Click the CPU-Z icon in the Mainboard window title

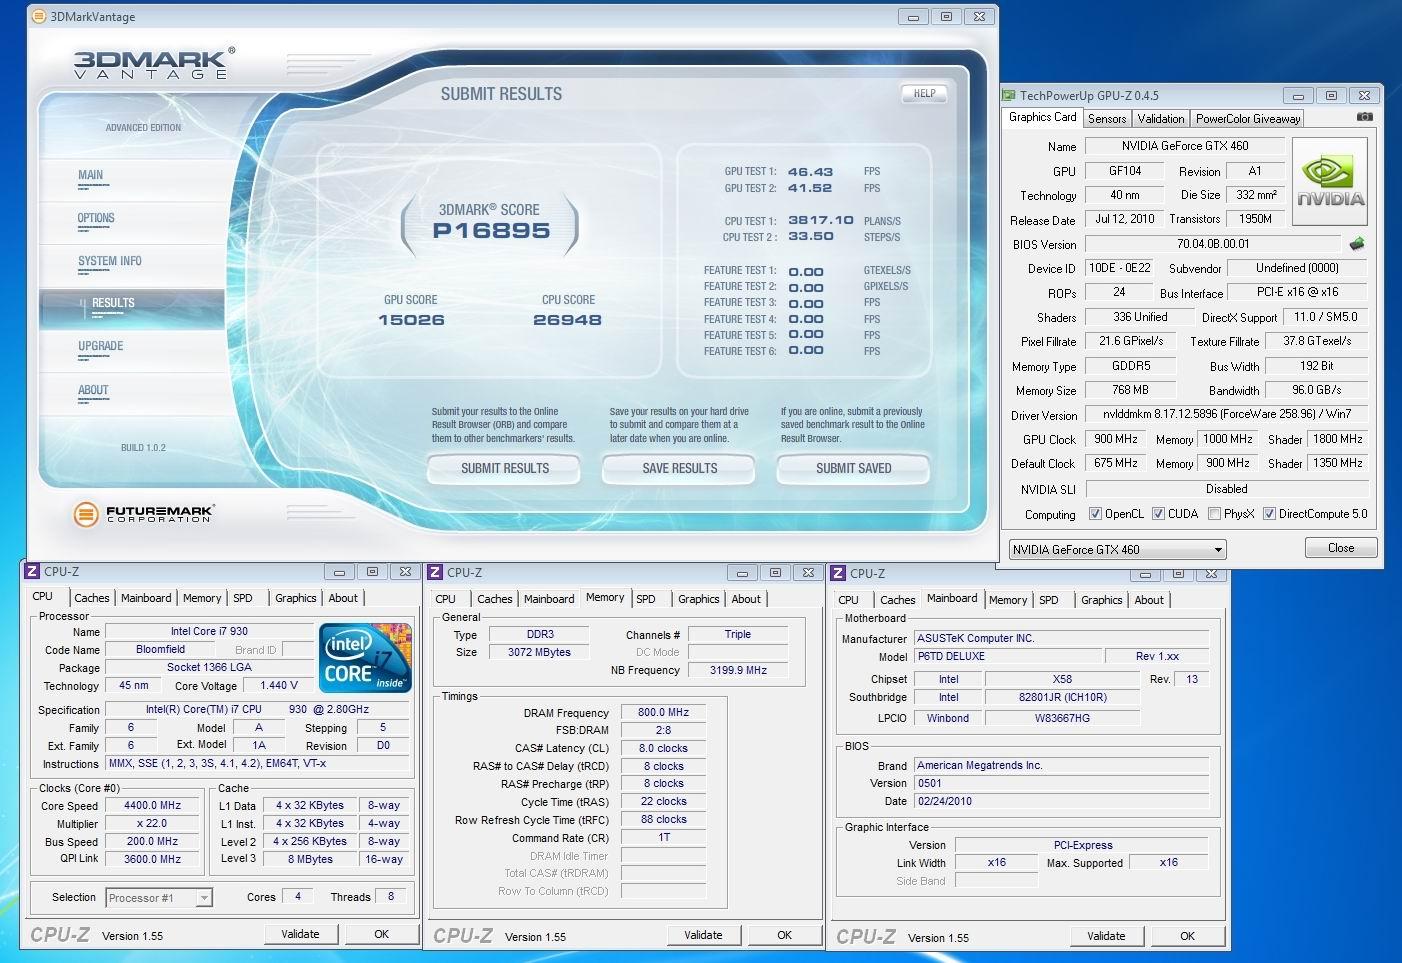(838, 574)
